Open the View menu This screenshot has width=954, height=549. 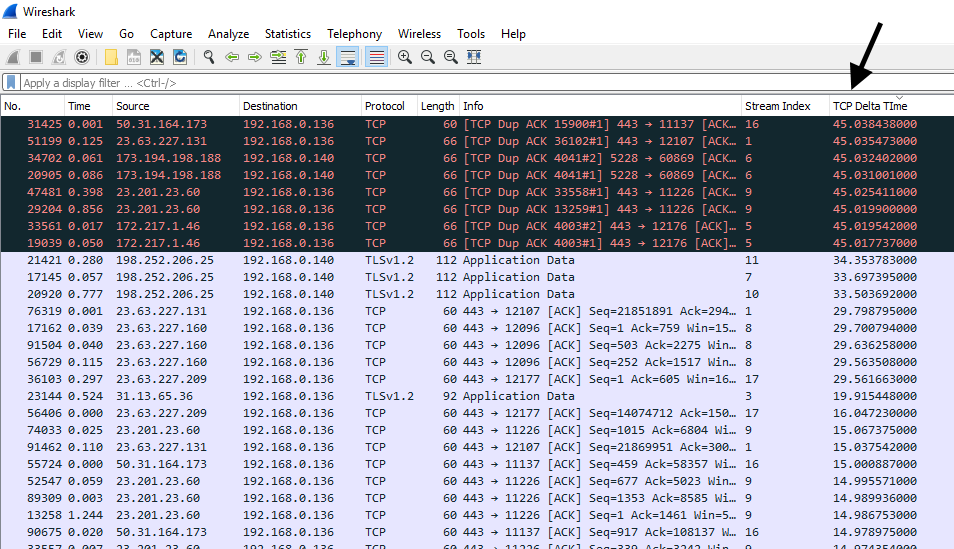point(90,34)
